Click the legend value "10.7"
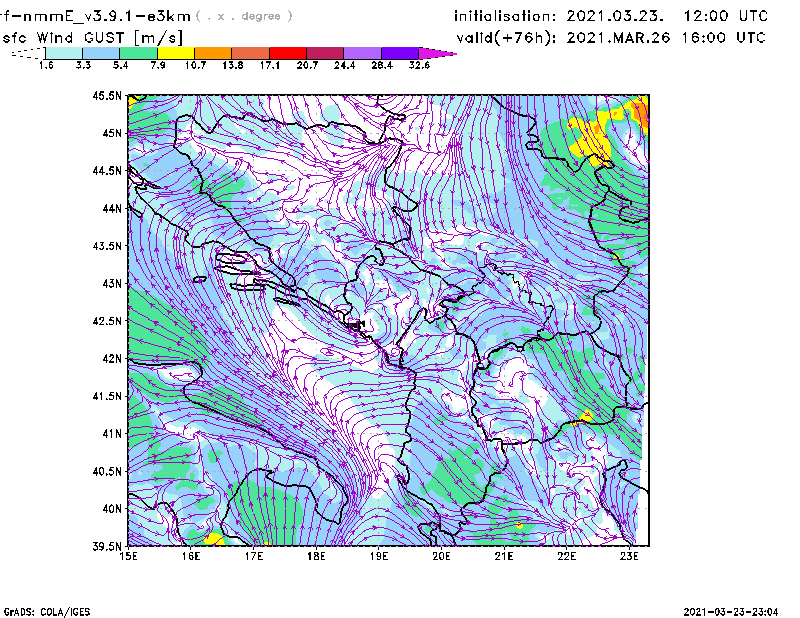Image resolution: width=800 pixels, height=618 pixels. tap(195, 65)
